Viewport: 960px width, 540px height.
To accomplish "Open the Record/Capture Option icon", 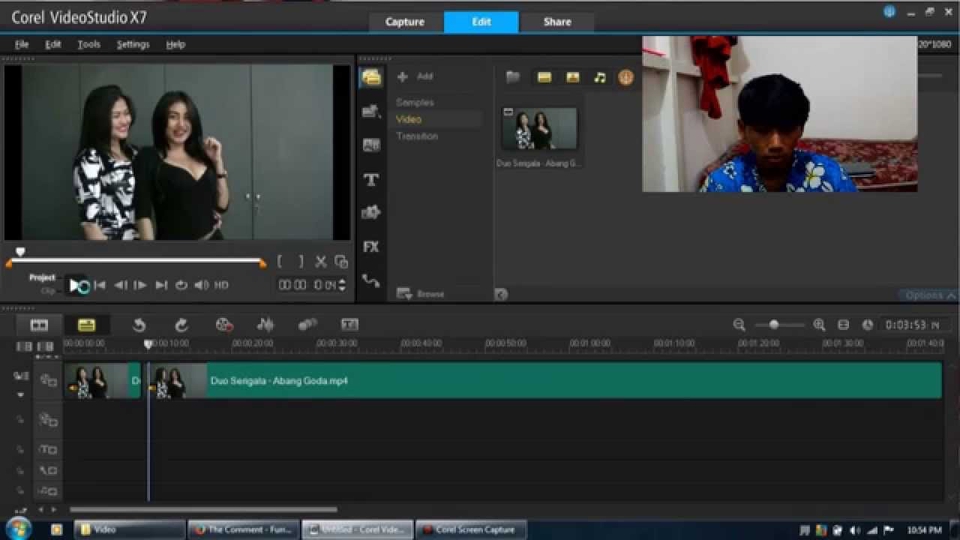I will pos(224,324).
